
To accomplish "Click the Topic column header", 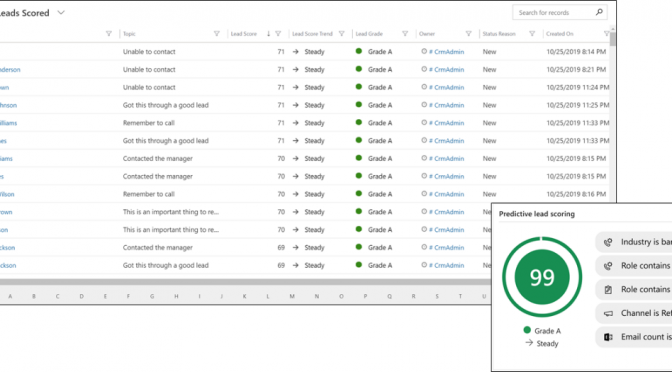I will [129, 34].
